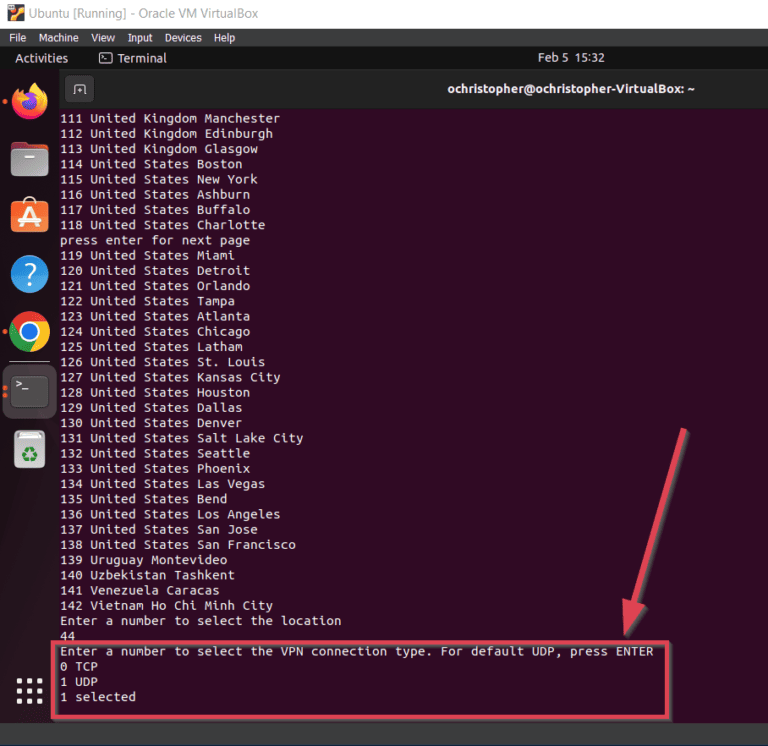The image size is (768, 746).
Task: Open the Trash in the dock
Action: pyautogui.click(x=30, y=448)
